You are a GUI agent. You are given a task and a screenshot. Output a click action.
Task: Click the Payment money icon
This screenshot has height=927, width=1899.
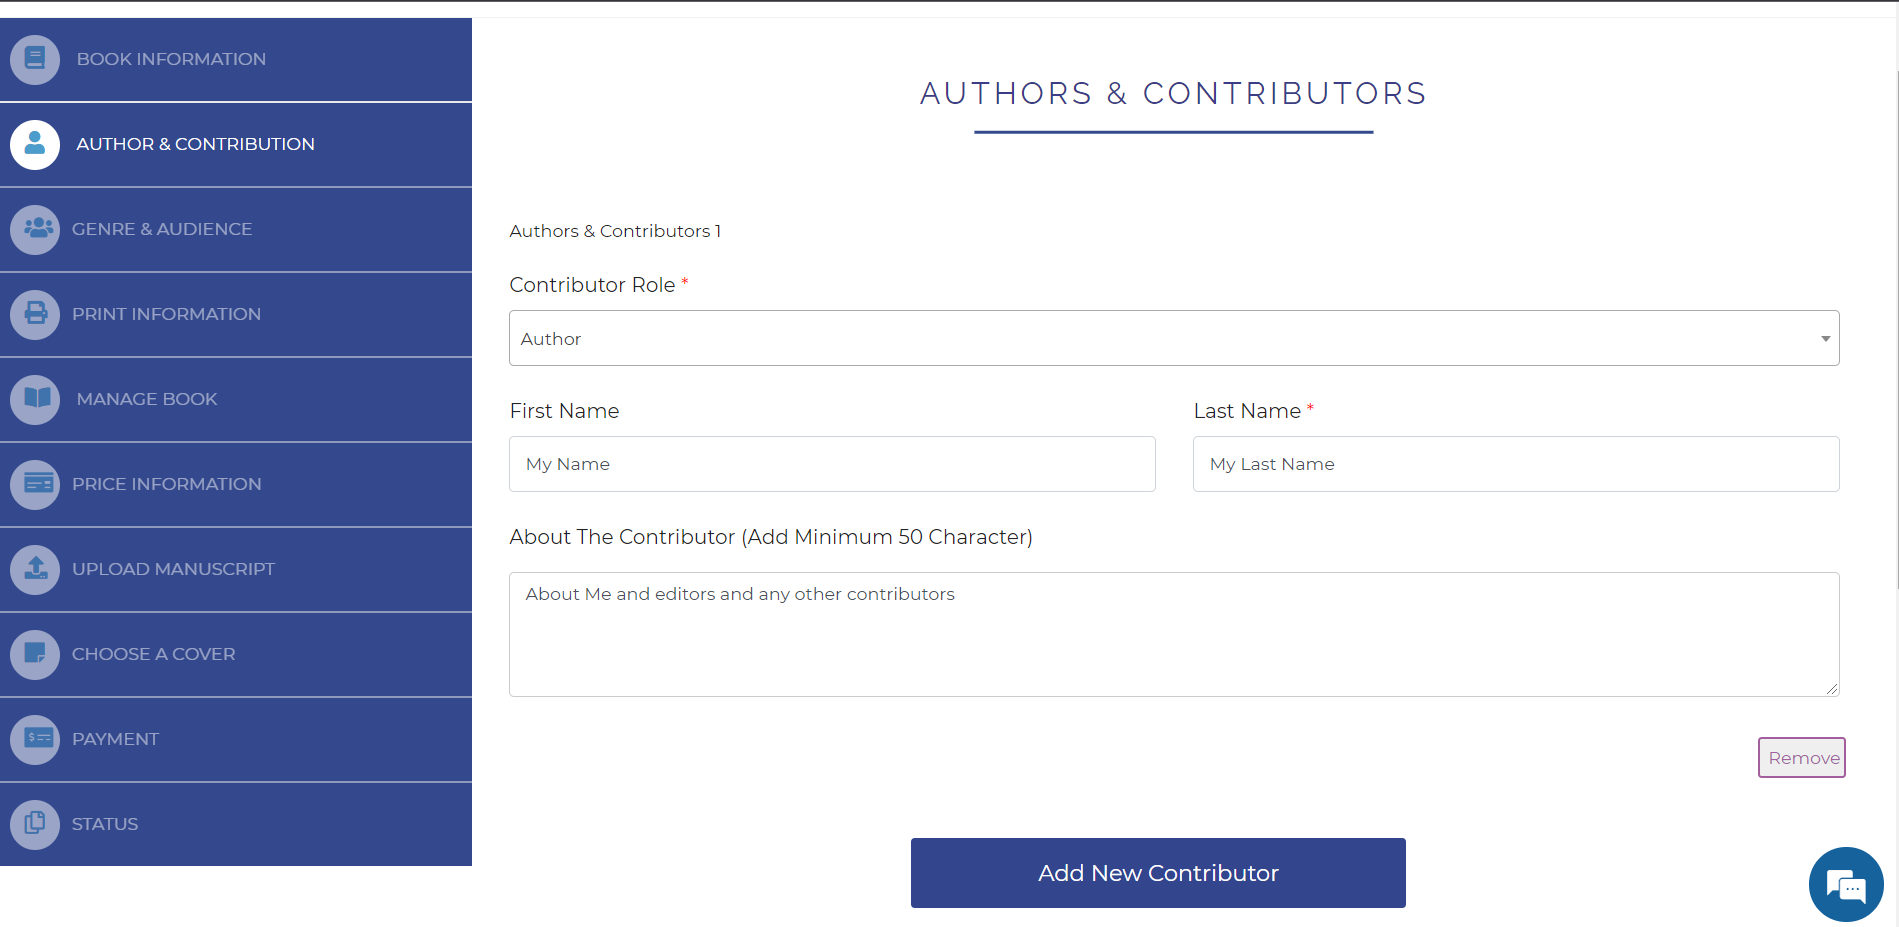click(35, 739)
